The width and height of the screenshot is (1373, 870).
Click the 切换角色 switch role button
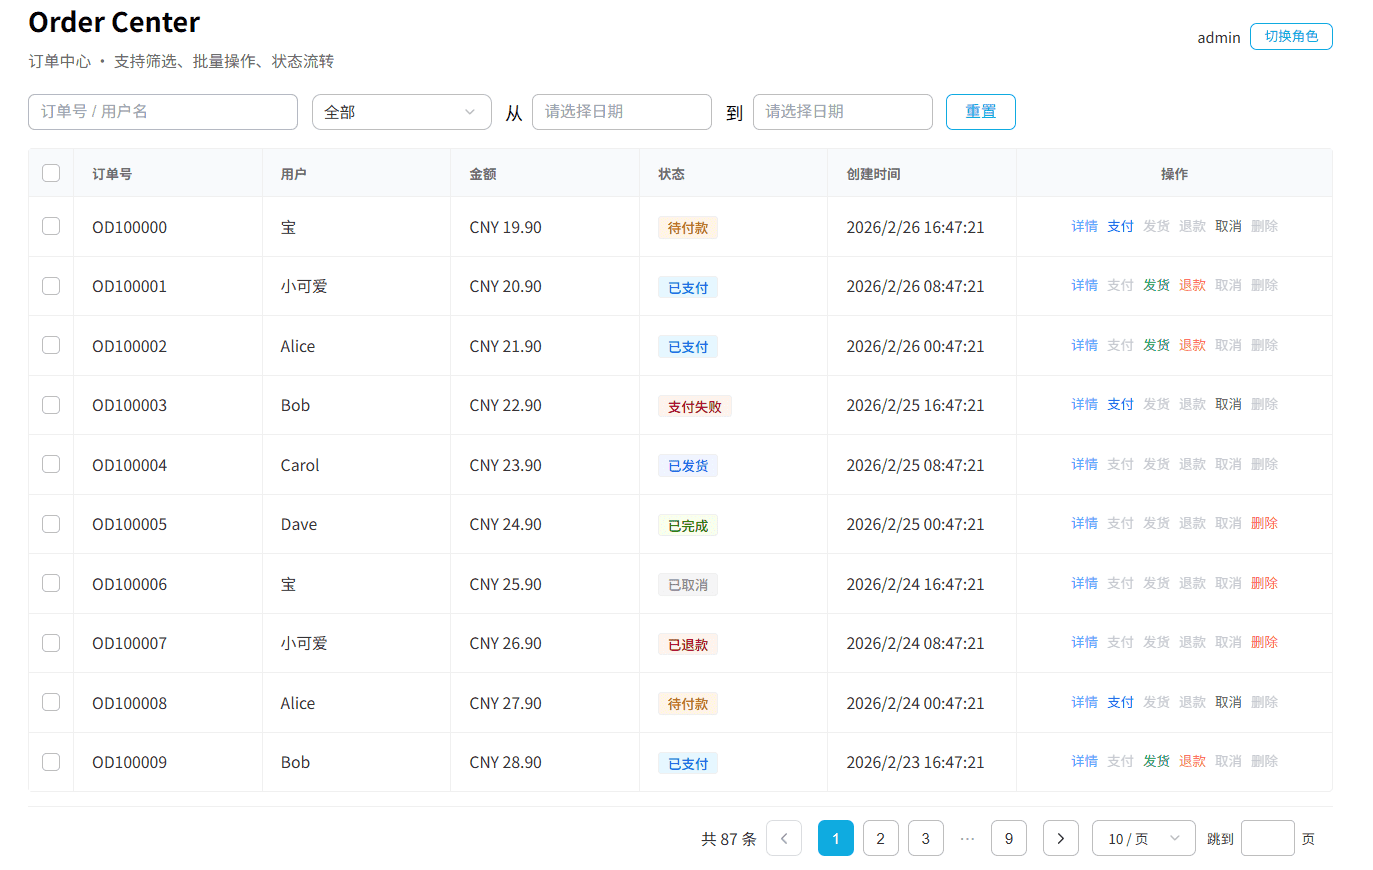point(1290,36)
